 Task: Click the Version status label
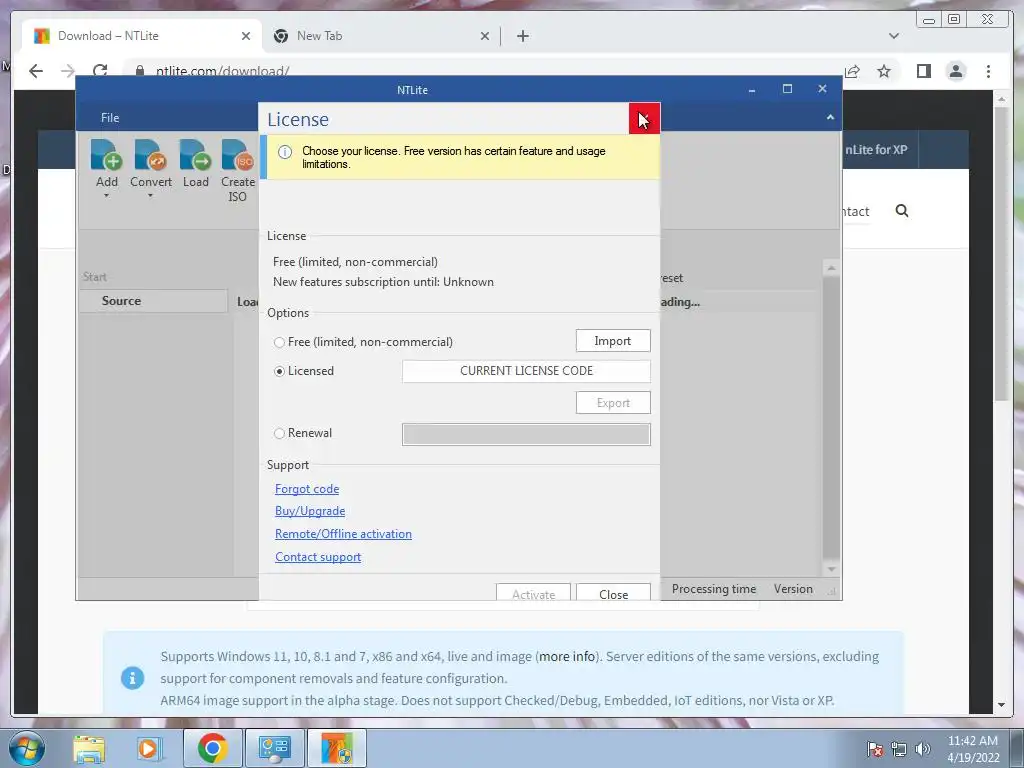(x=793, y=589)
